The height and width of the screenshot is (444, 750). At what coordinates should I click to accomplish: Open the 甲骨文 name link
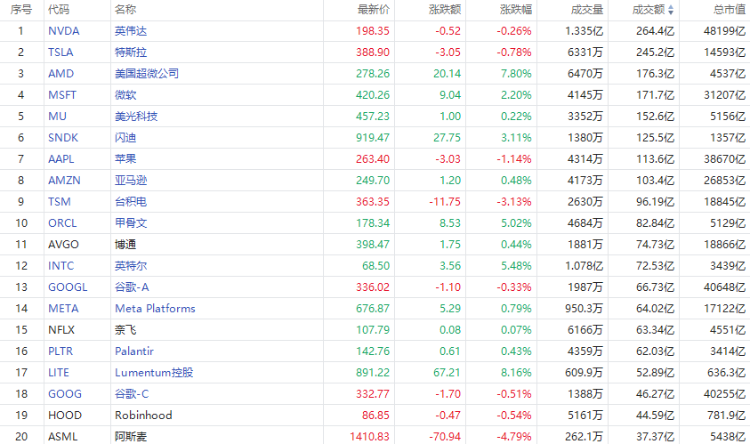131,223
